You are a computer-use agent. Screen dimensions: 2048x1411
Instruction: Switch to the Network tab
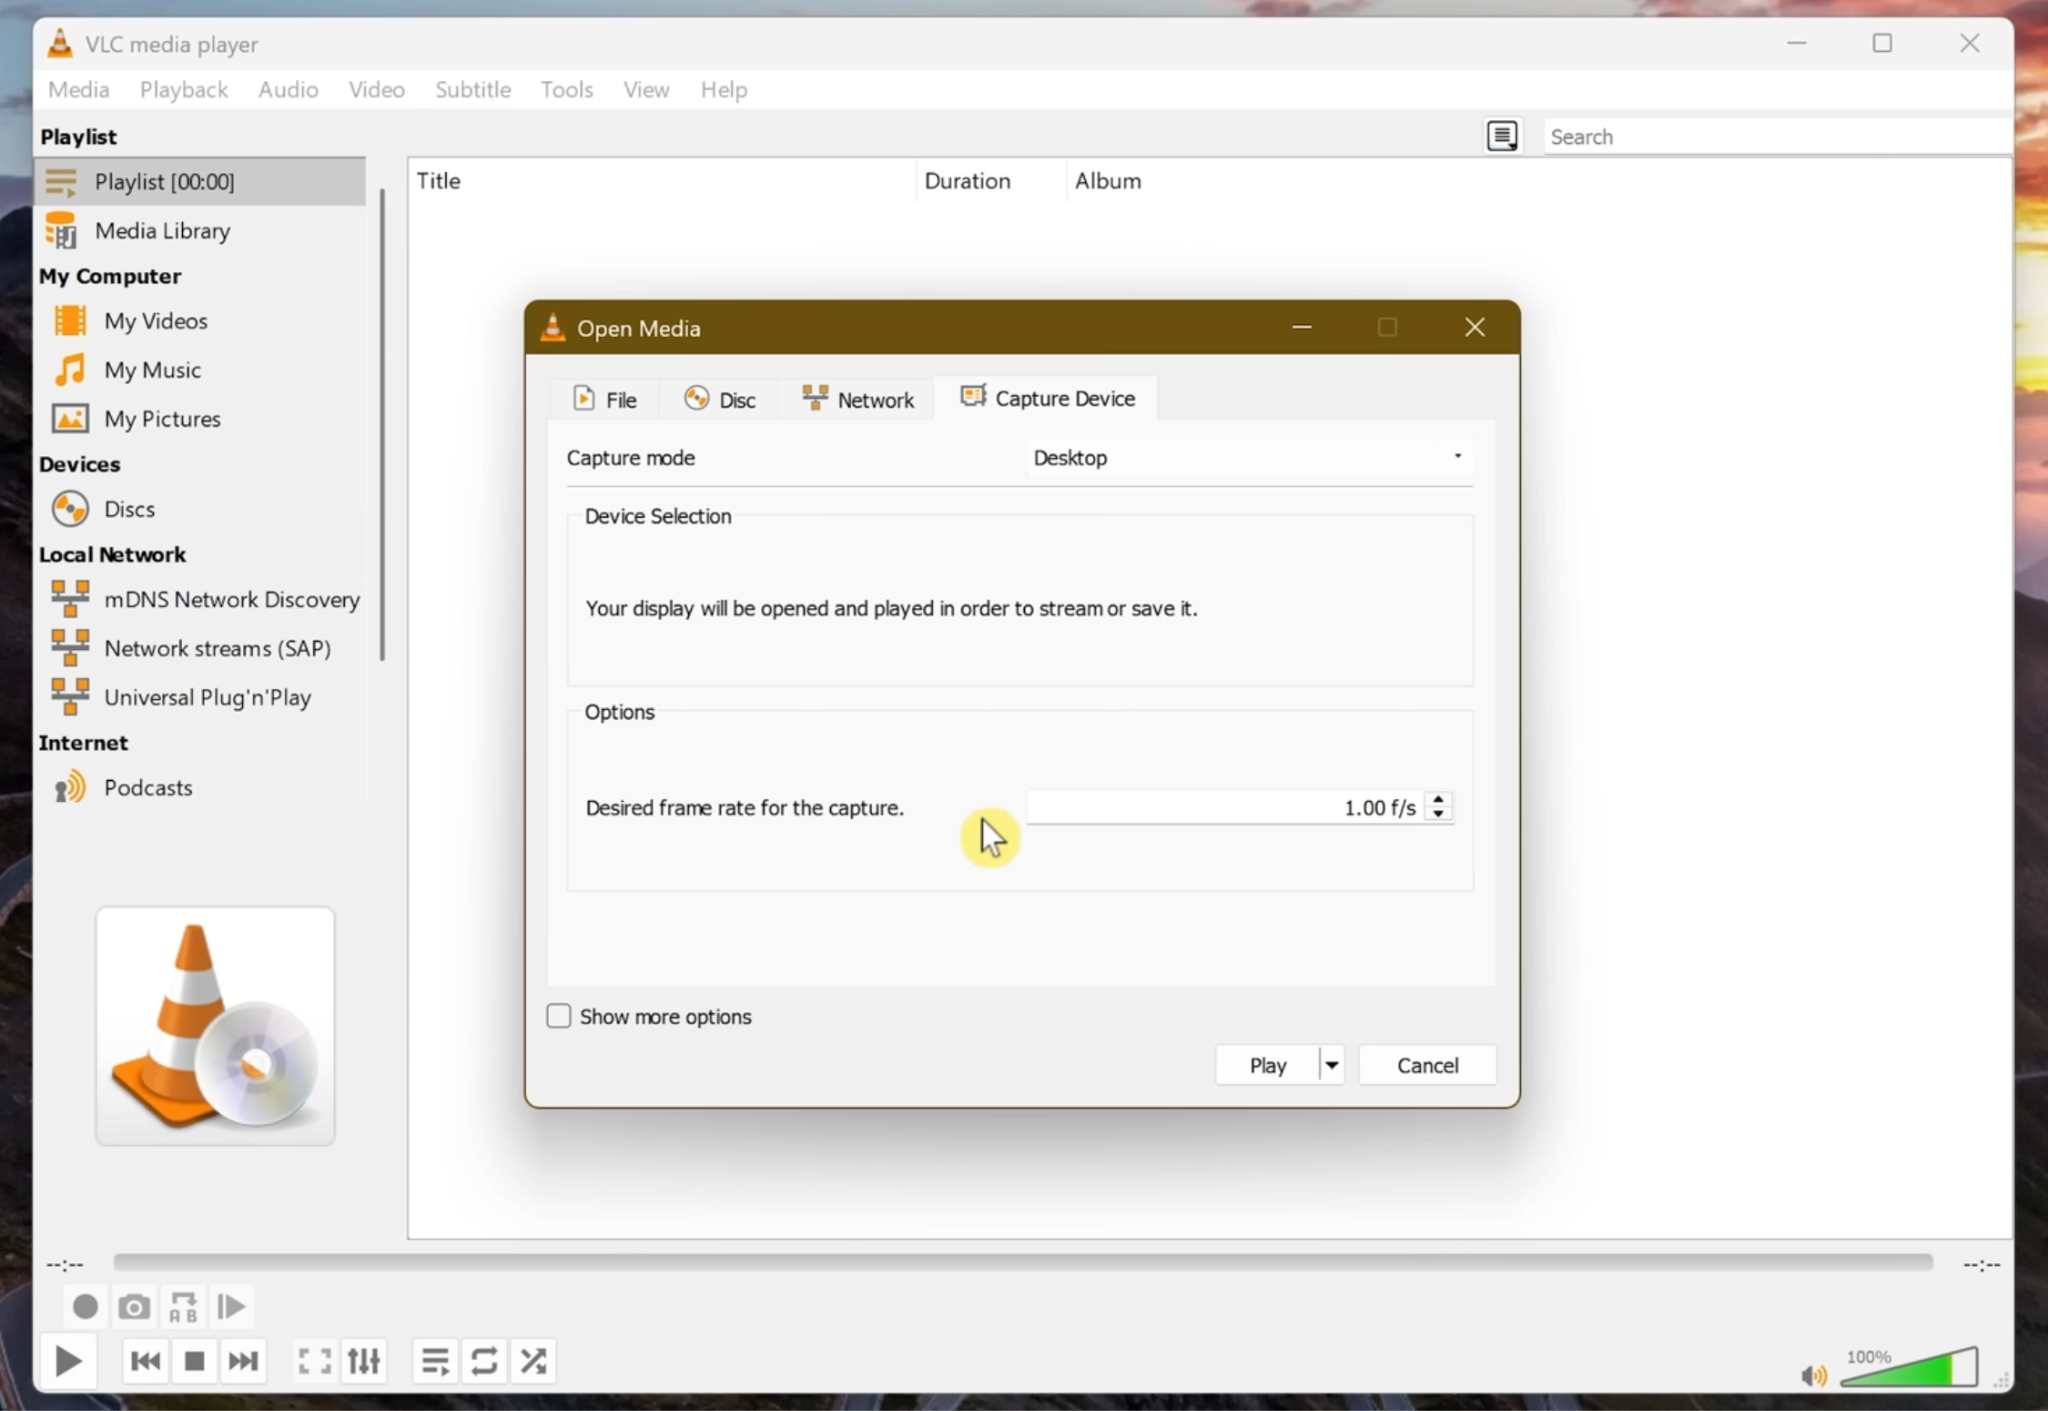click(856, 397)
